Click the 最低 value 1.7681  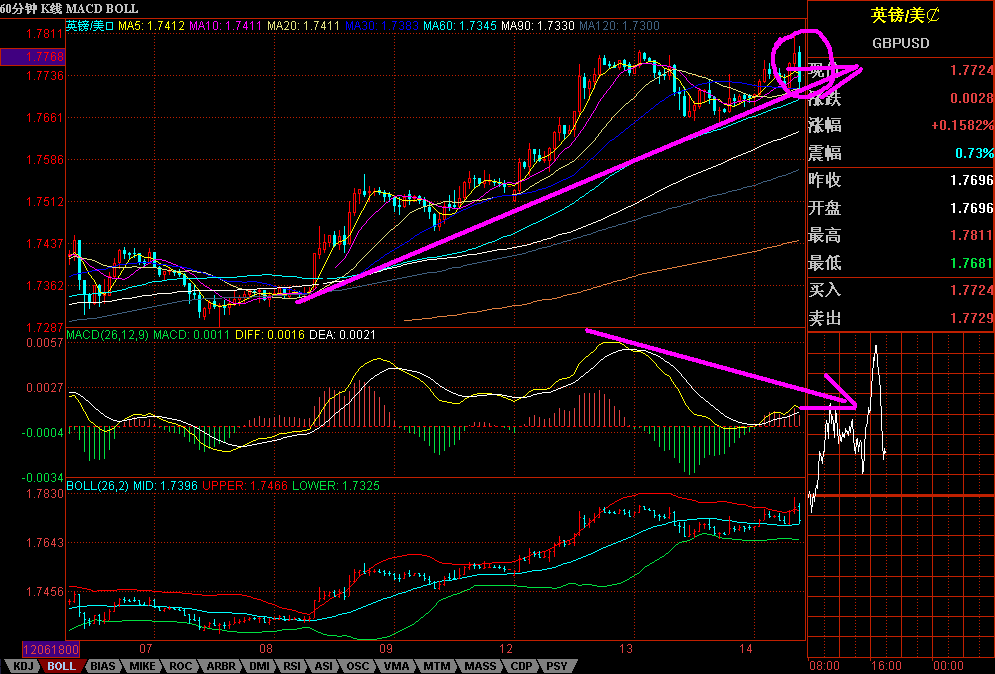[972, 263]
